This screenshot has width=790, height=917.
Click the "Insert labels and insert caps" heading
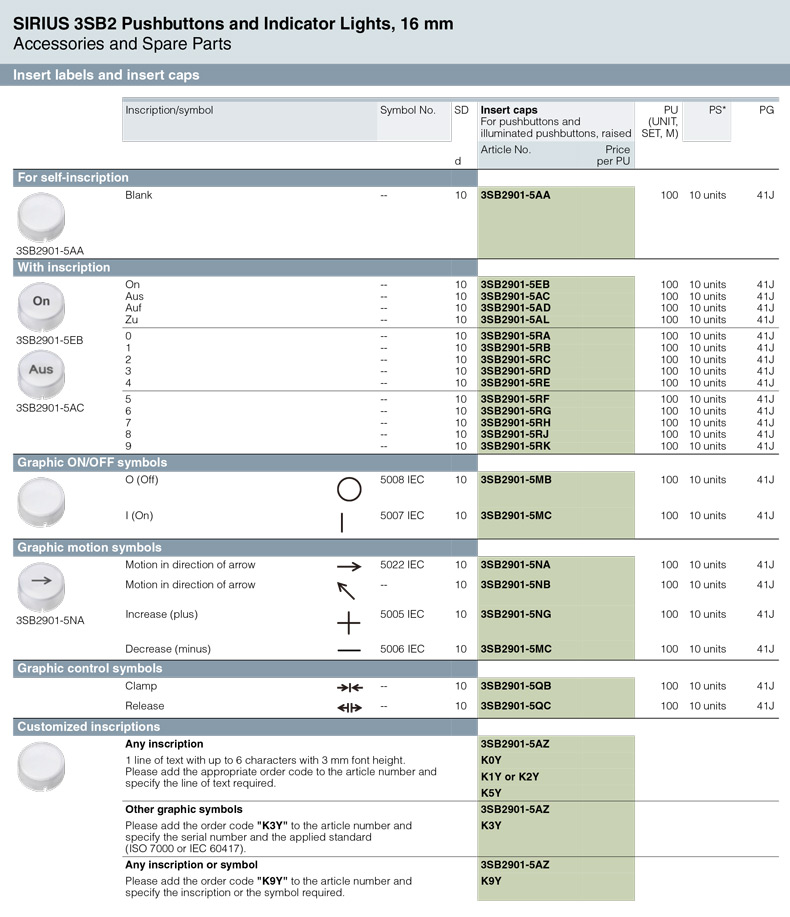coord(106,75)
